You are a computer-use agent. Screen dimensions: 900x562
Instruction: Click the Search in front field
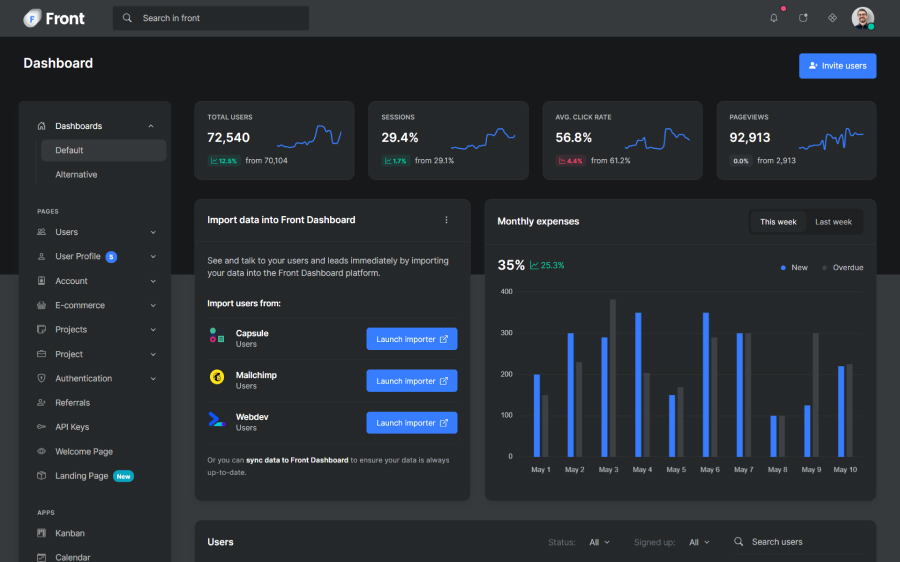210,18
